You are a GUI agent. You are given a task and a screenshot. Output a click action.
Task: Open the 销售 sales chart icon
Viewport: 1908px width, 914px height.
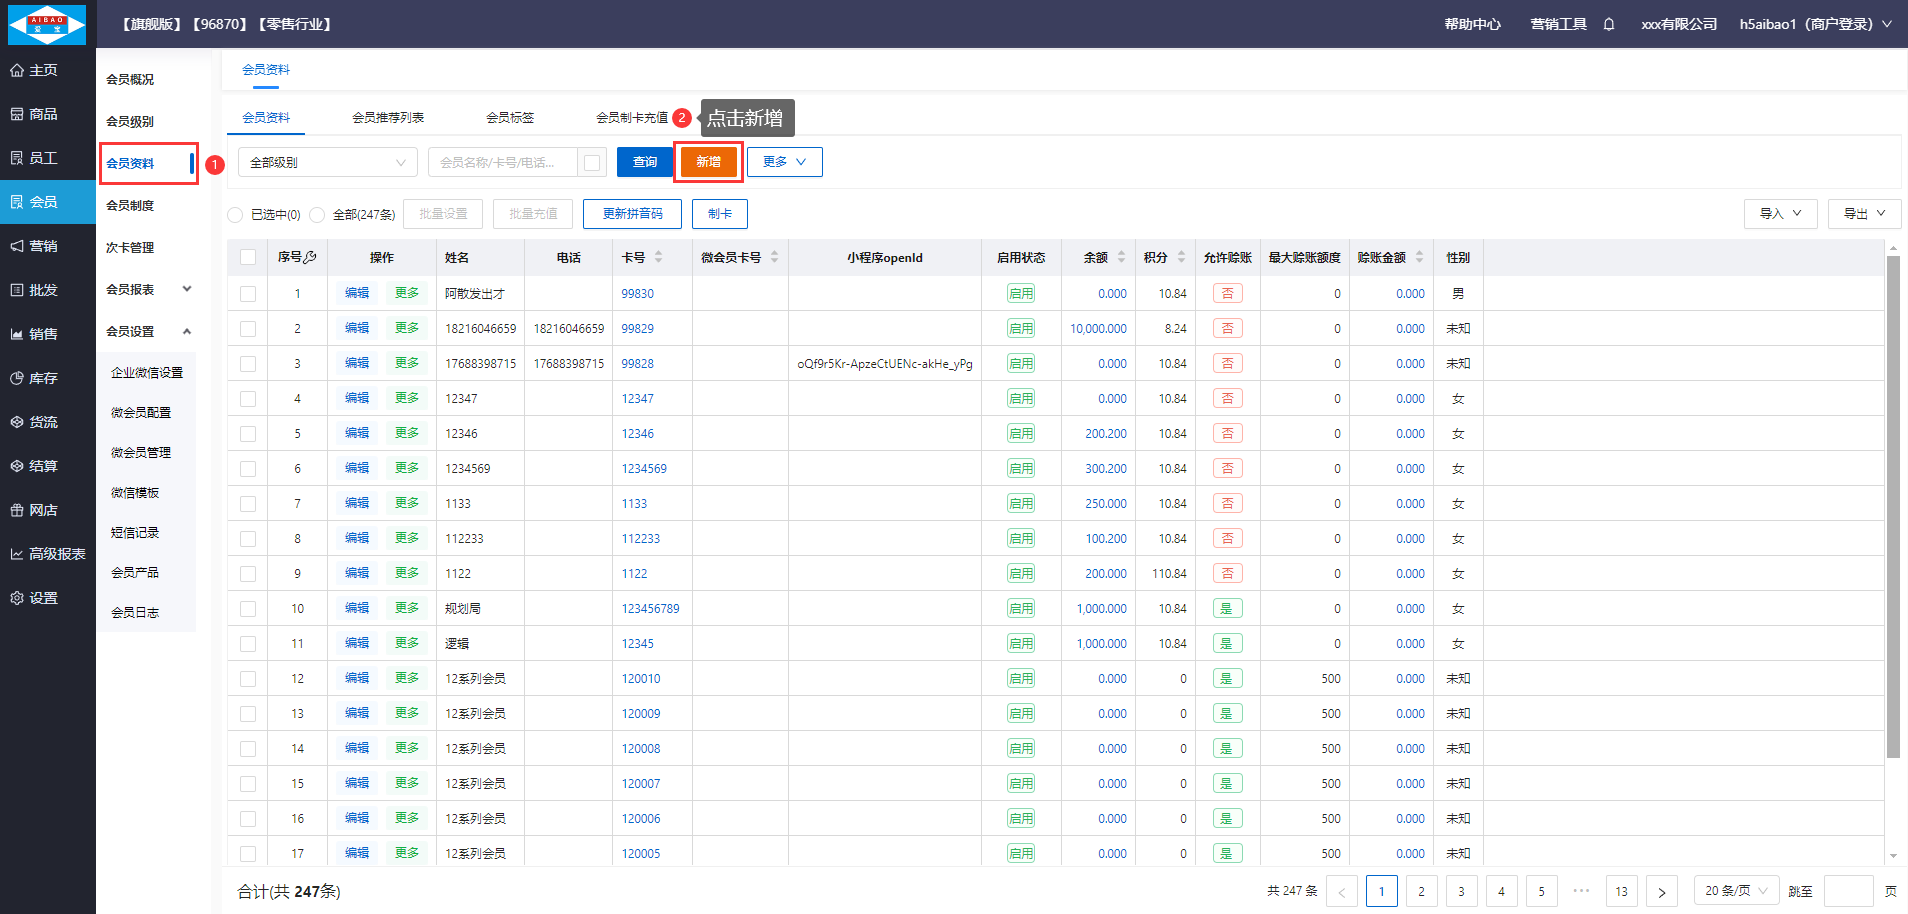(x=17, y=334)
